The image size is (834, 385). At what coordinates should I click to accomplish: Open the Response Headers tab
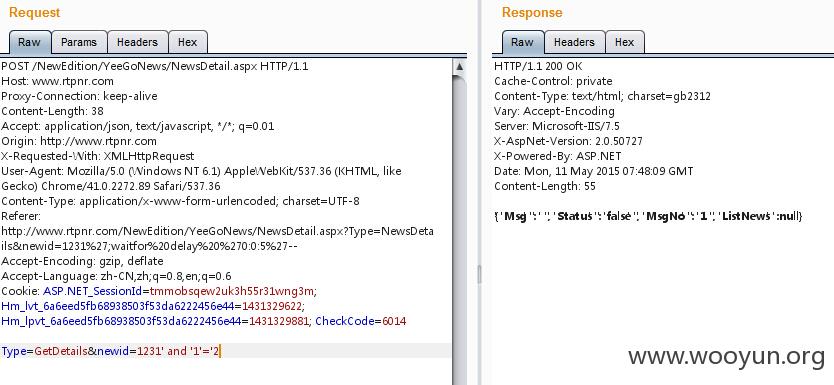click(x=574, y=42)
